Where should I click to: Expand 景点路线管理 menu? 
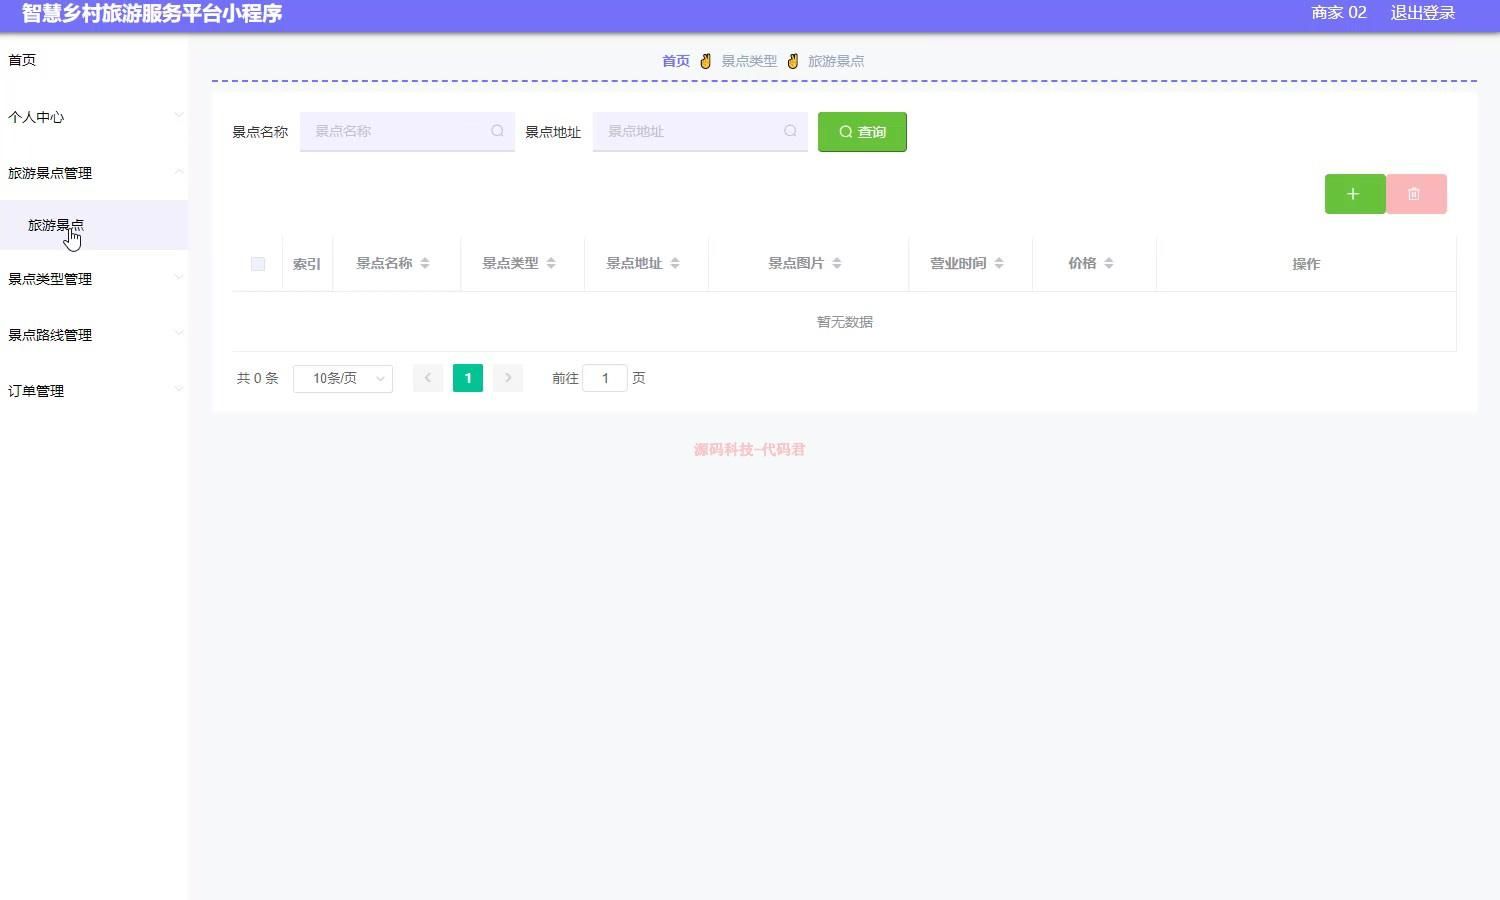(94, 335)
